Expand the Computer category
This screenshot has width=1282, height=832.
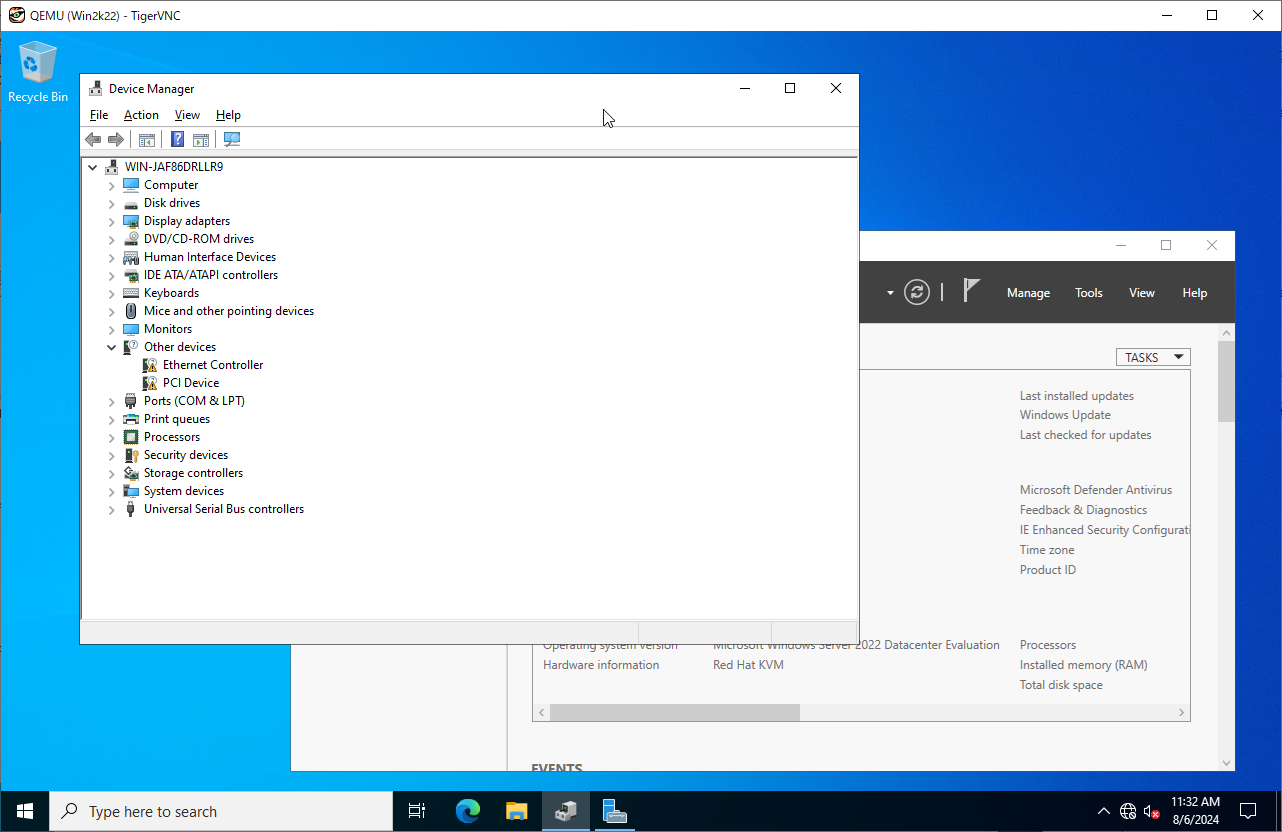pos(112,185)
